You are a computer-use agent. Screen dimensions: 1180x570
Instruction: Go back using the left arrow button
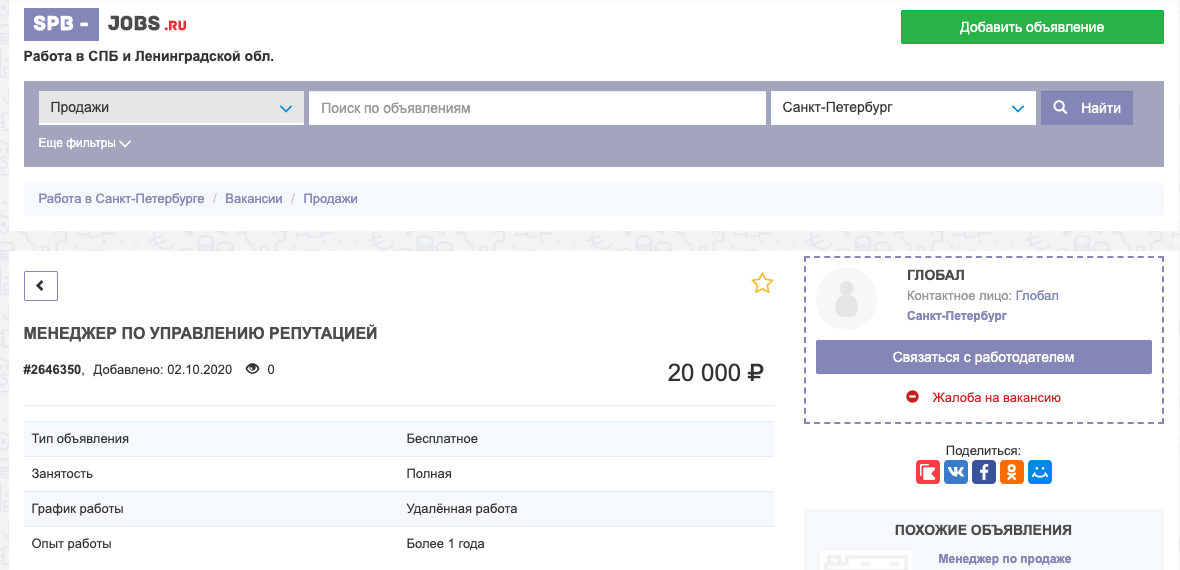coord(41,286)
